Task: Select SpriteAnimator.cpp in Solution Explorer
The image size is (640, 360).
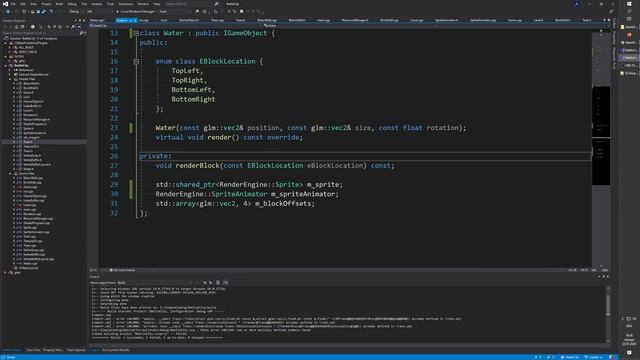Action: click(x=36, y=232)
